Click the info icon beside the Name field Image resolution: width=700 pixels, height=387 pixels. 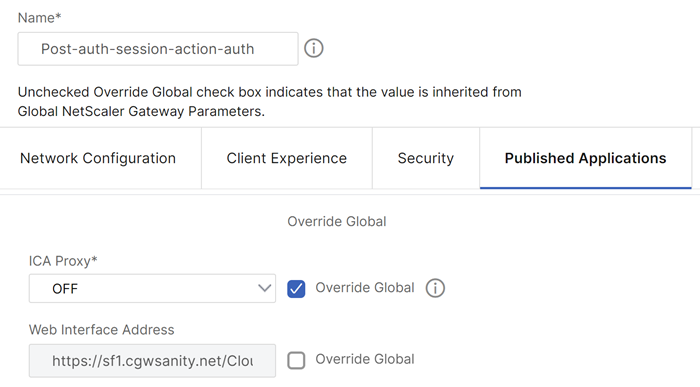[313, 48]
